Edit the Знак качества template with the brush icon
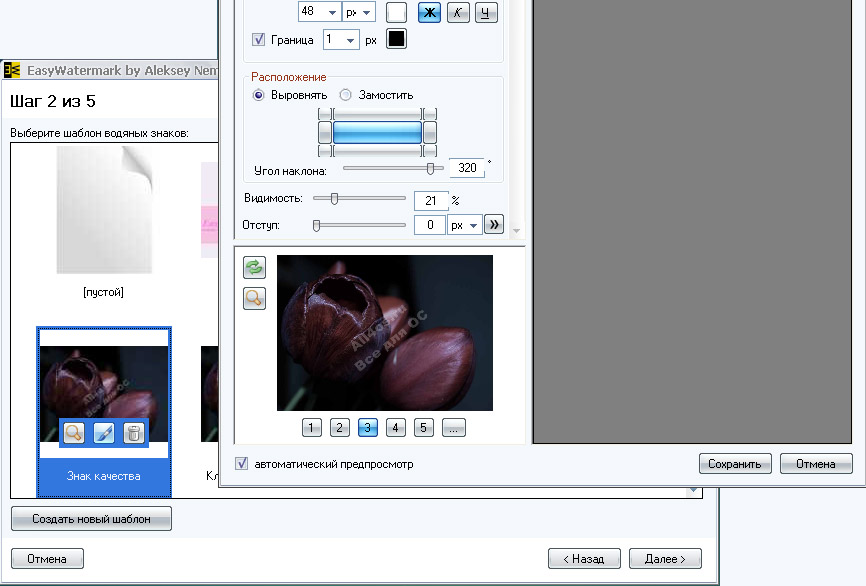The image size is (866, 586). click(x=104, y=433)
